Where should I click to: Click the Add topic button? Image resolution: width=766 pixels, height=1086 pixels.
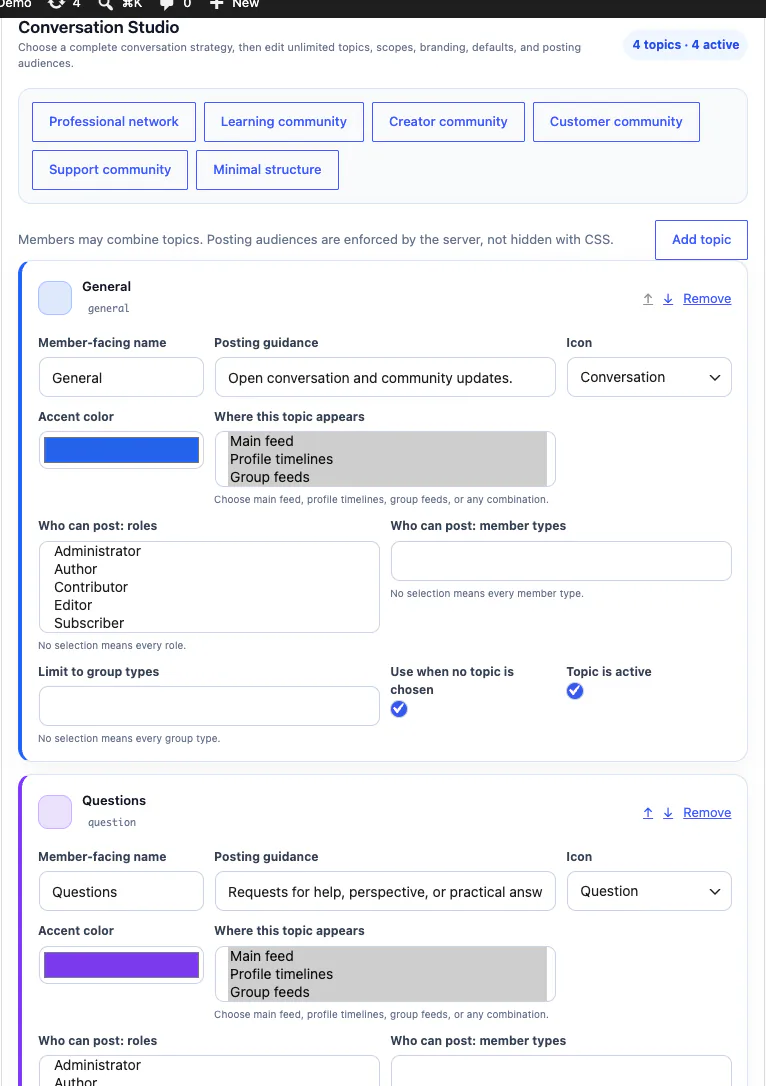(x=701, y=240)
